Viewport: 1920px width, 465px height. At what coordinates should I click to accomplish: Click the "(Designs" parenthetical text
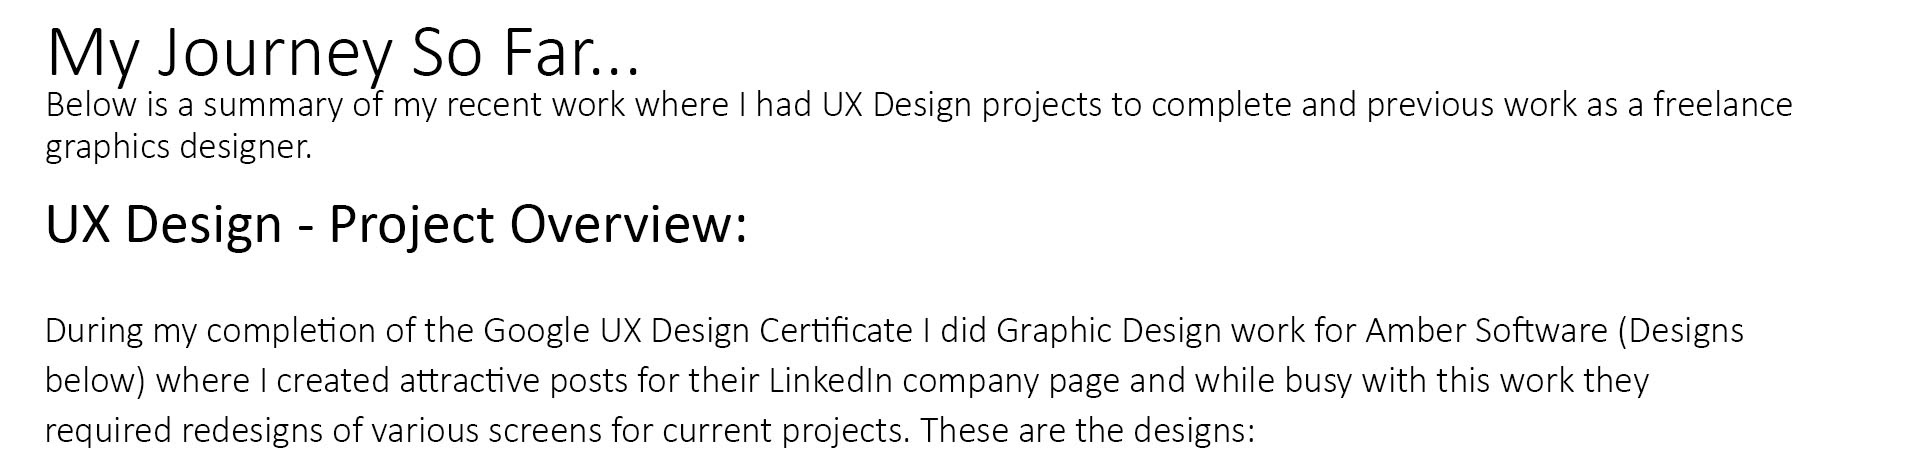pos(1680,331)
